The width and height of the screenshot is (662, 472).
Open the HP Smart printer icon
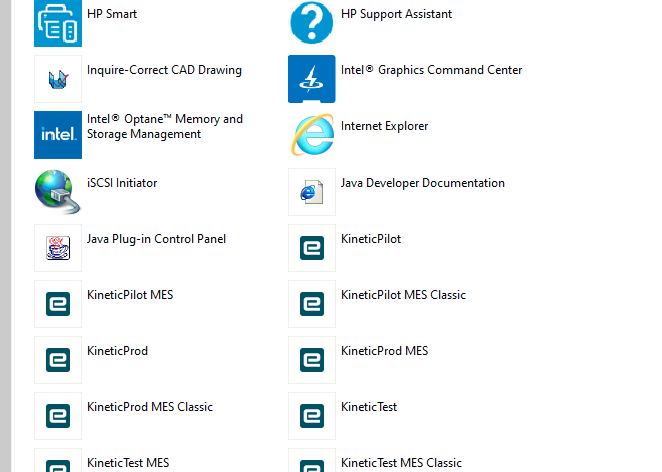tap(58, 23)
